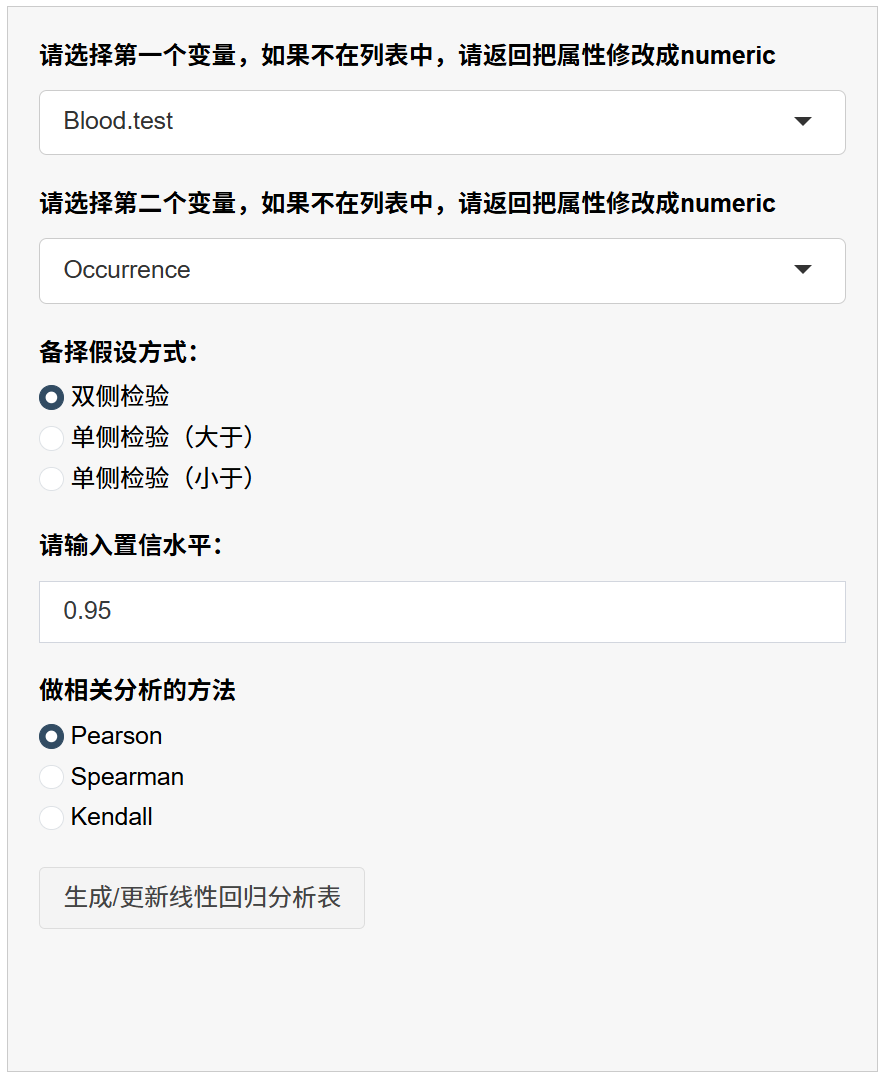The image size is (894, 1086).
Task: Click the 请选择第一个变量 label text
Action: pos(138,56)
